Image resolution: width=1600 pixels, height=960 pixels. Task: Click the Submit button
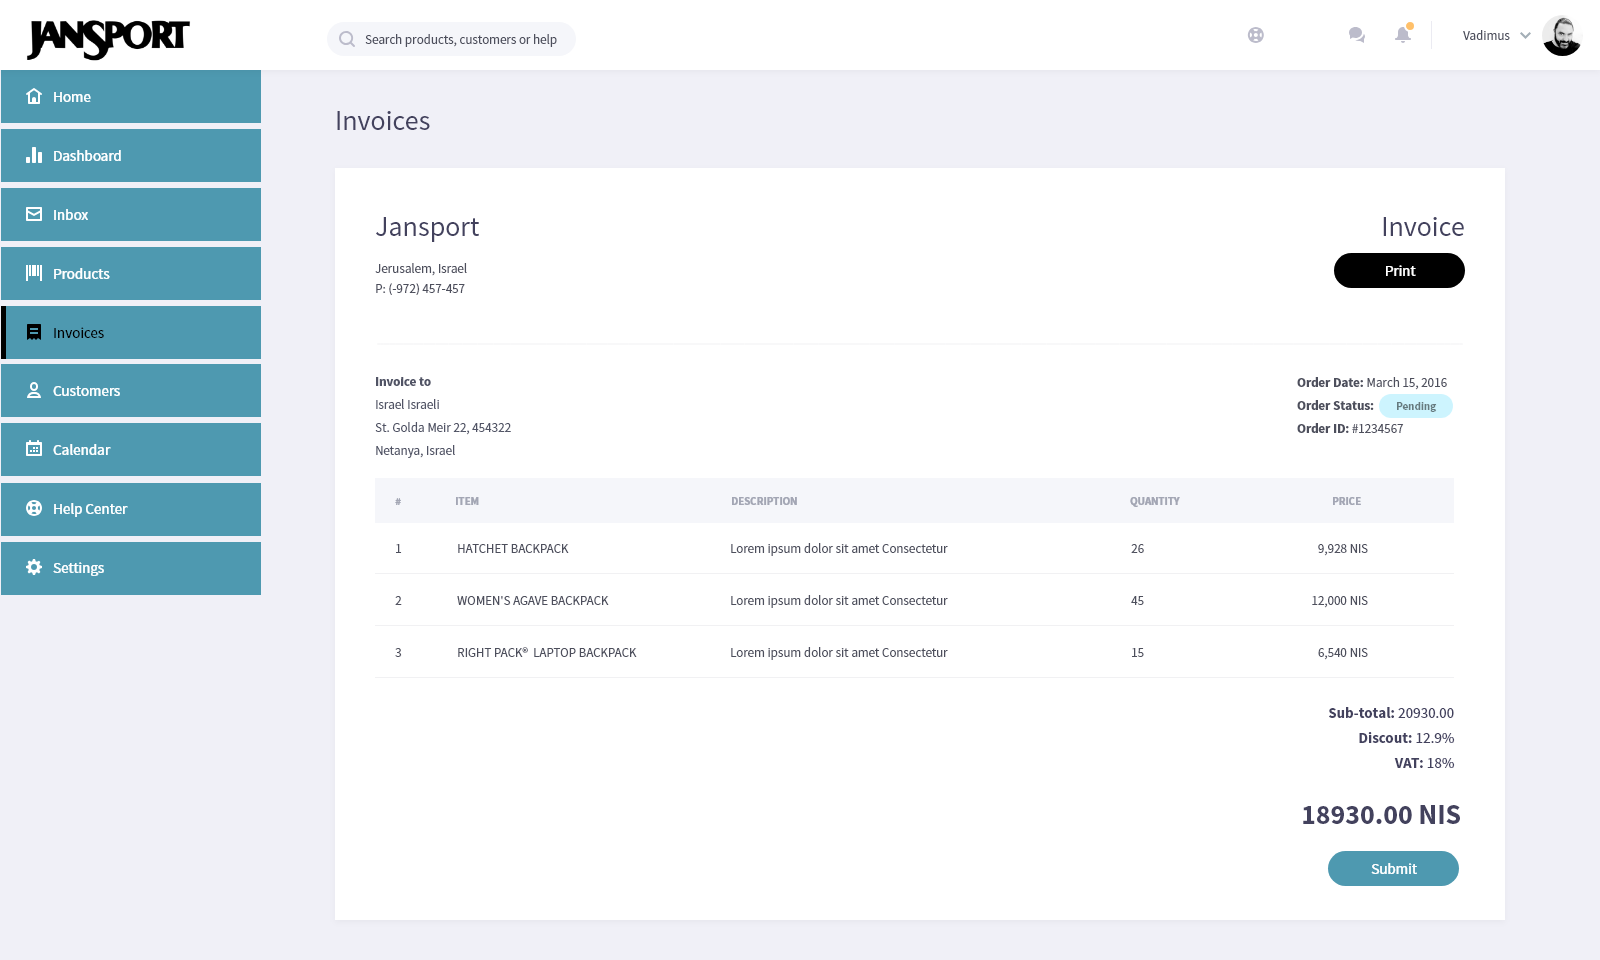pos(1393,868)
